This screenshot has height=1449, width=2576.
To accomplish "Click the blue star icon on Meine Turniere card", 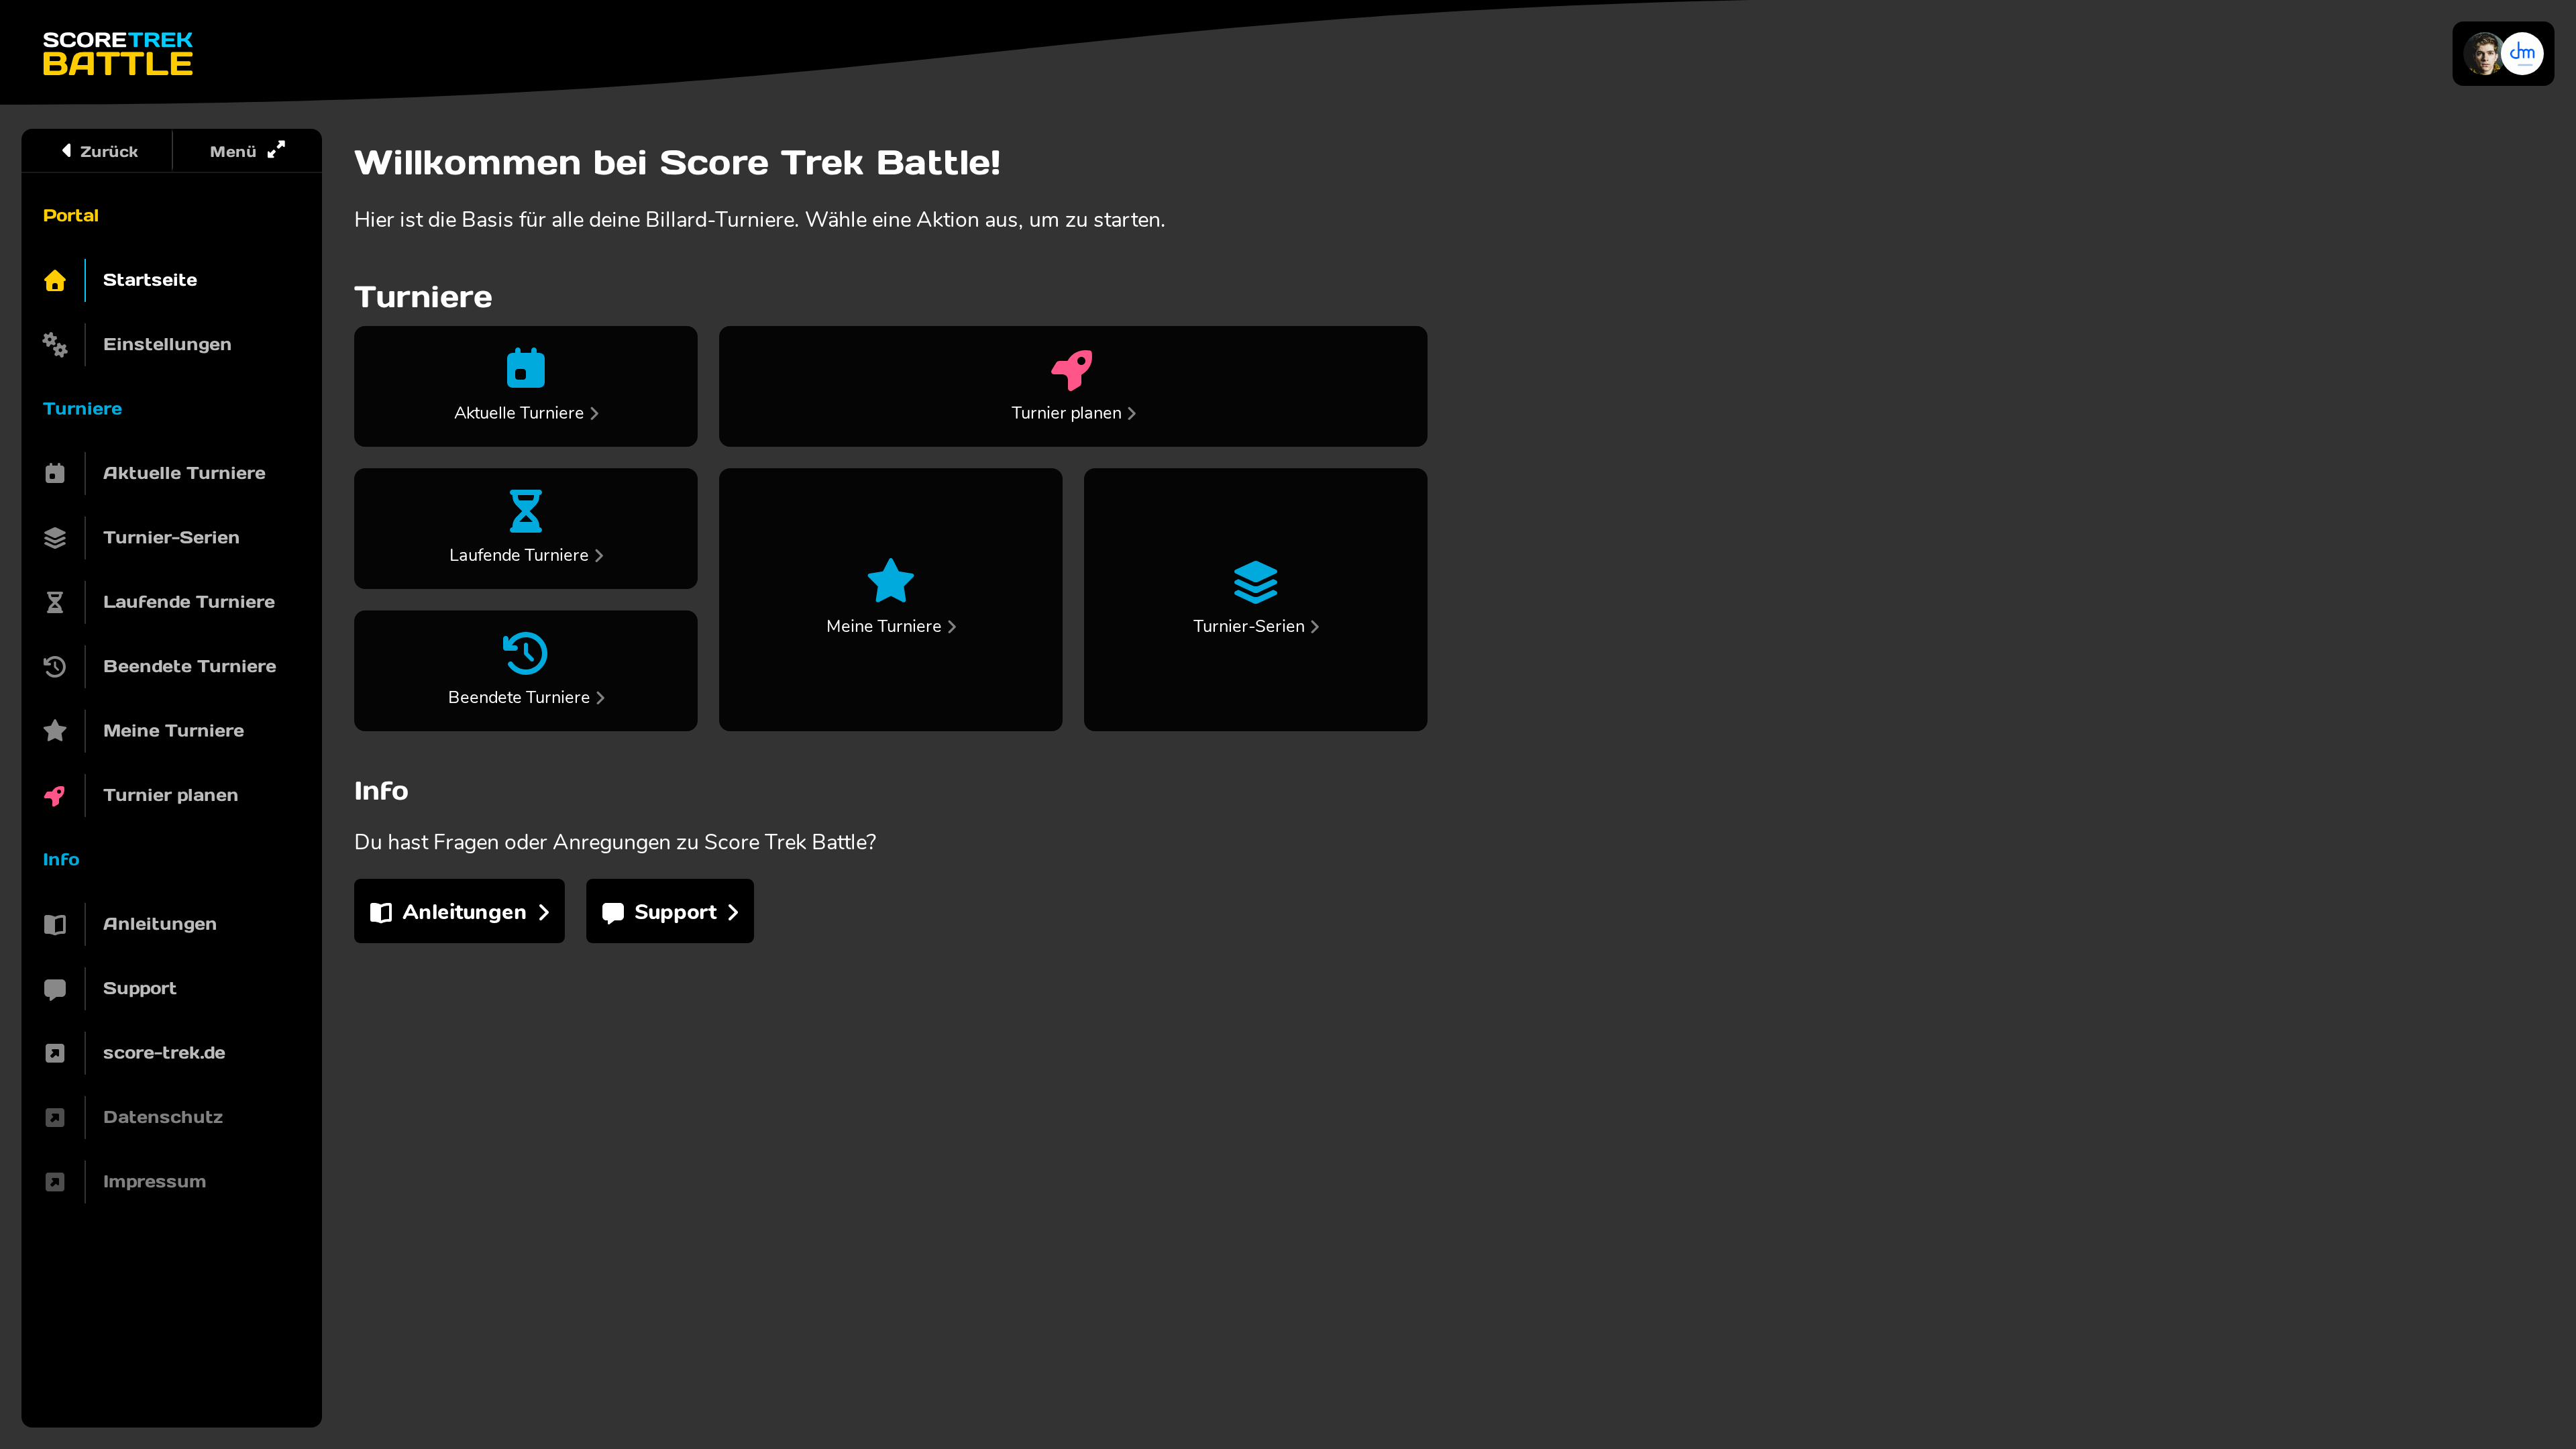I will [x=890, y=581].
